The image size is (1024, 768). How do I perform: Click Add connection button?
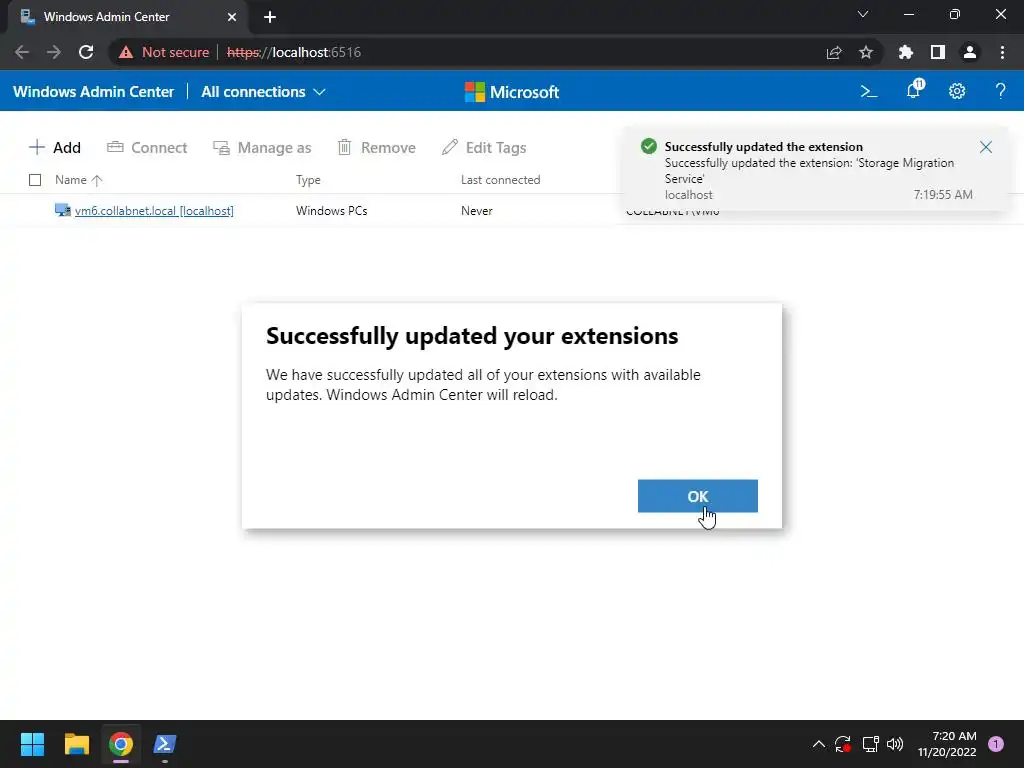[55, 148]
